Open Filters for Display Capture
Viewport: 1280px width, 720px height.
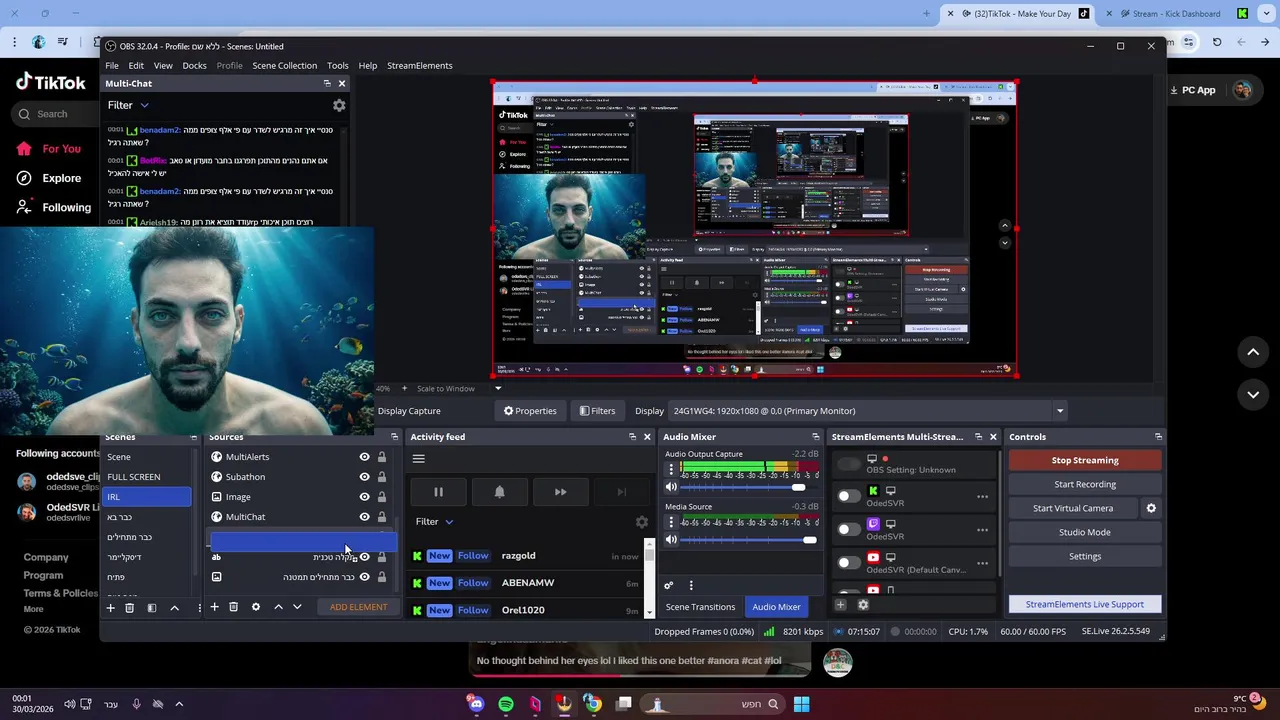point(597,411)
